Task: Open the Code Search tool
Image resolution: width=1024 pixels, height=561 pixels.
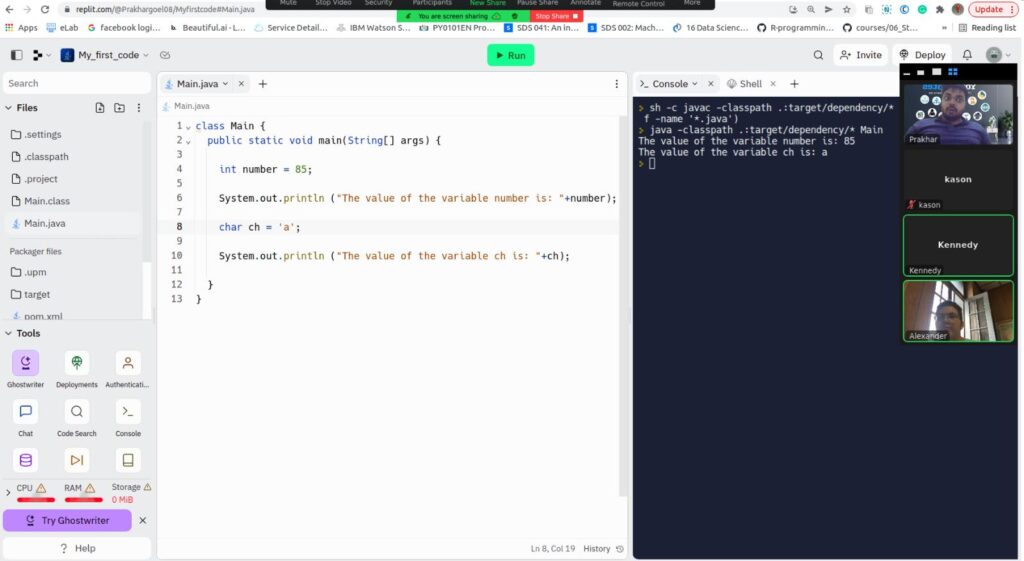Action: pos(77,412)
